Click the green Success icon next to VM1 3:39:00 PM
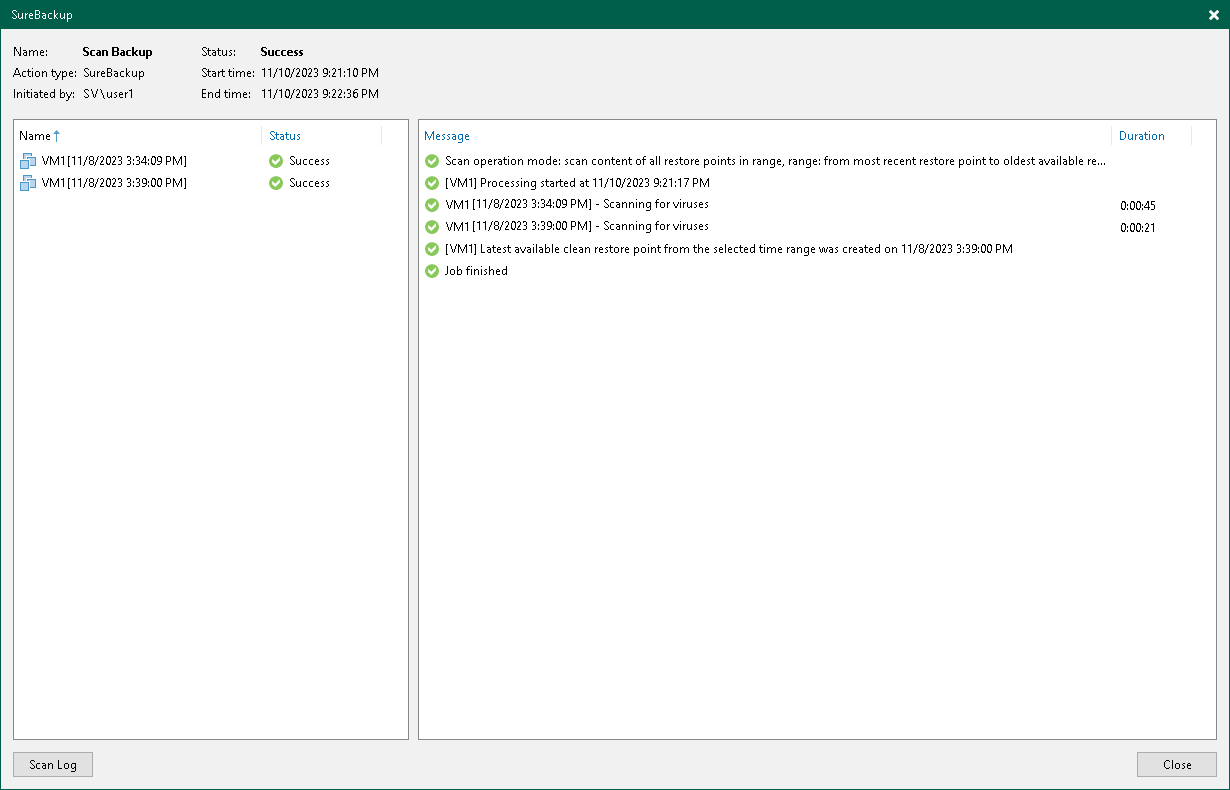This screenshot has height=790, width=1230. [275, 182]
